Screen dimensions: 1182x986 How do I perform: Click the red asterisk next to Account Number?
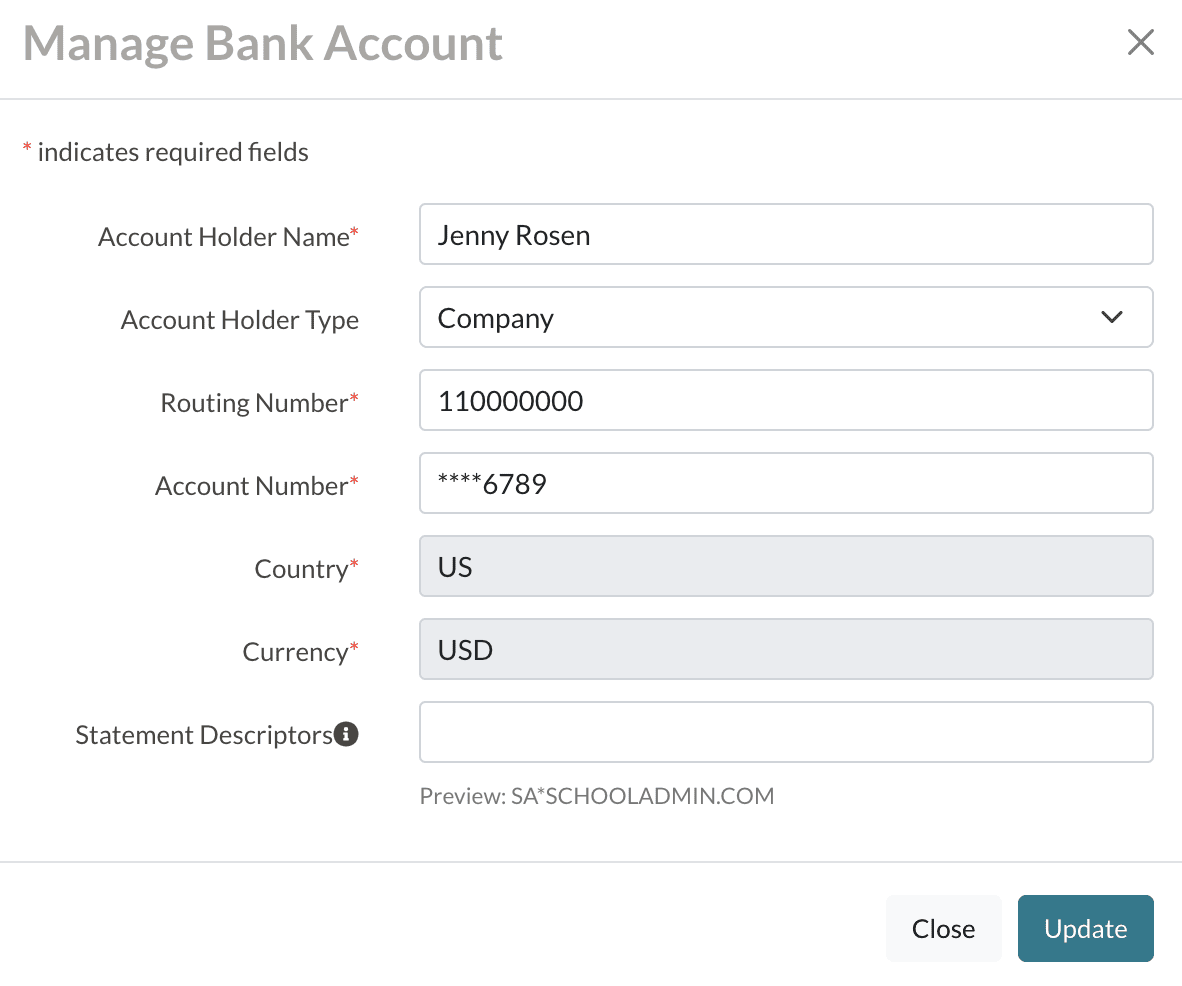356,479
